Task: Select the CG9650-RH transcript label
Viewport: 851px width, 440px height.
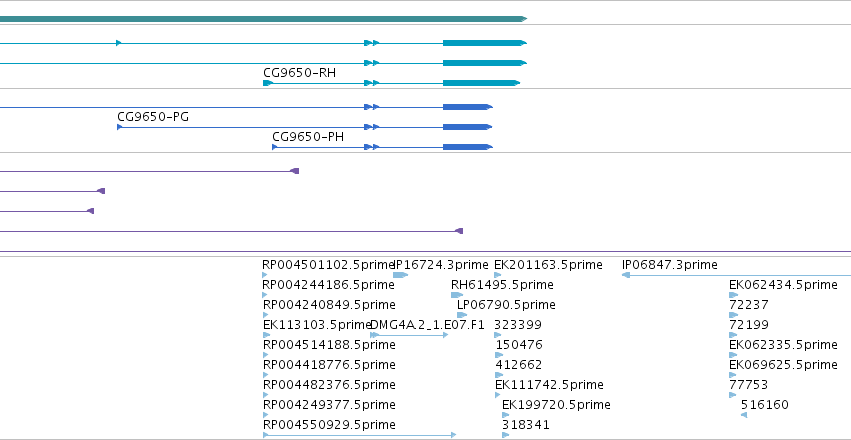Action: click(x=299, y=73)
